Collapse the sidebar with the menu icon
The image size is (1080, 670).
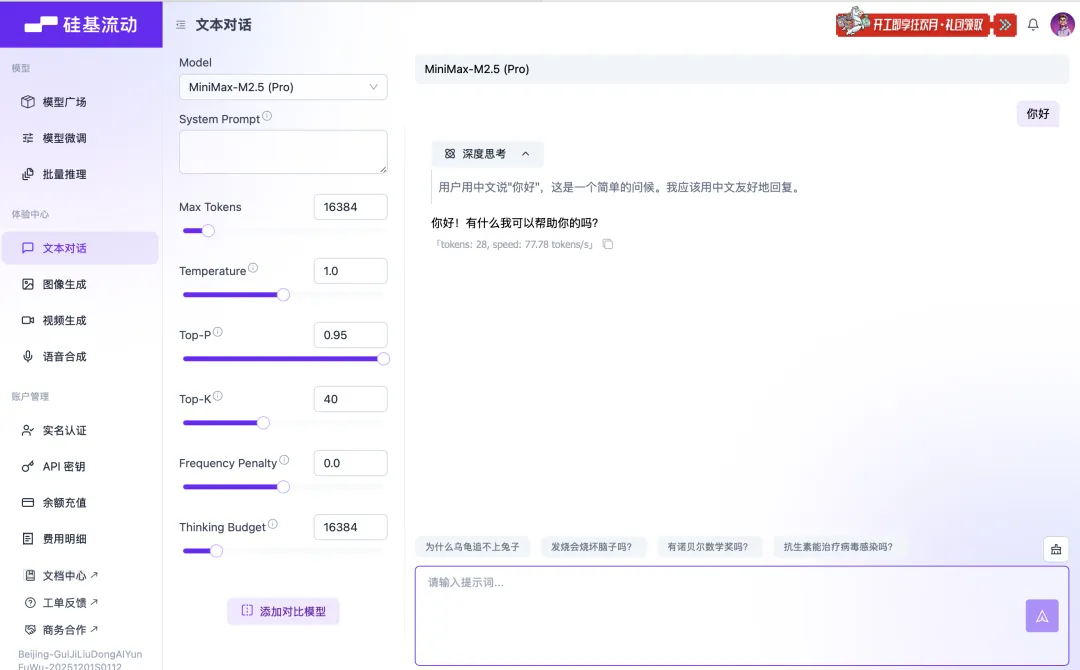[x=180, y=25]
